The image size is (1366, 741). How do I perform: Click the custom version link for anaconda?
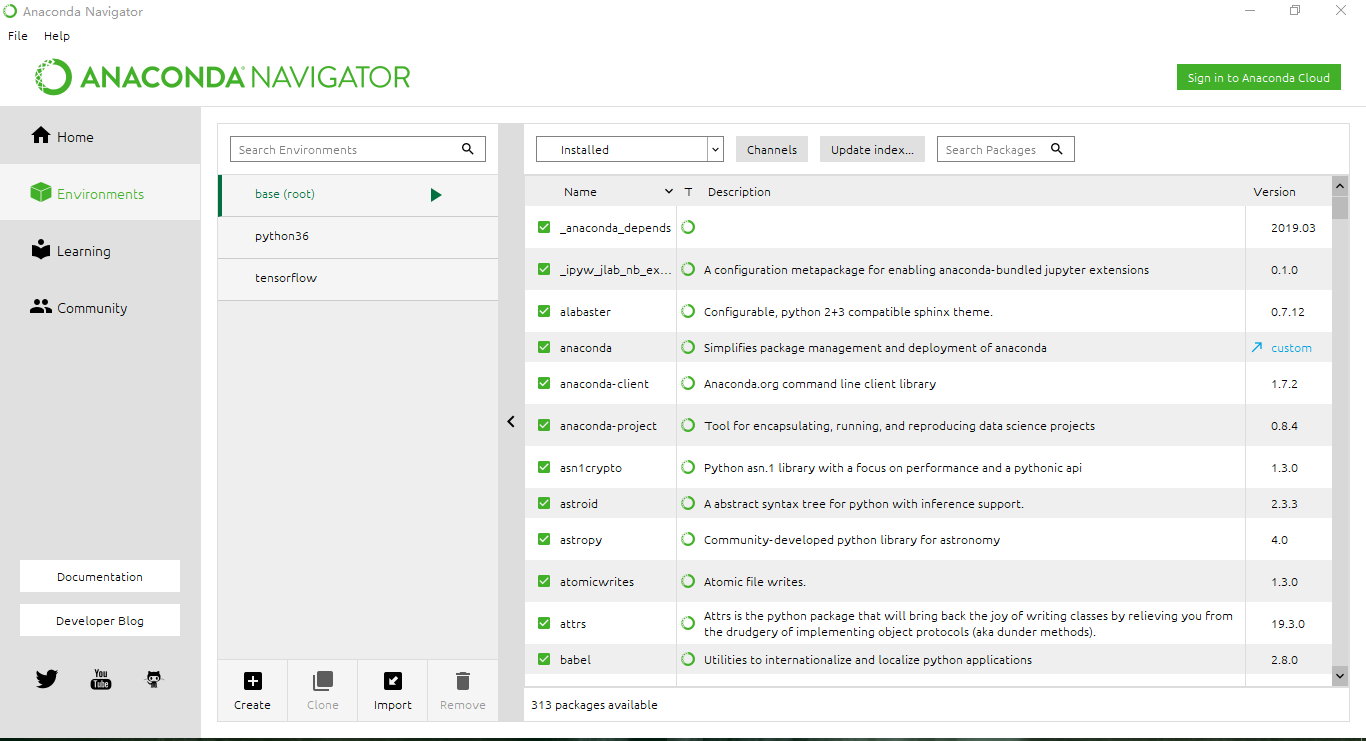tap(1291, 348)
